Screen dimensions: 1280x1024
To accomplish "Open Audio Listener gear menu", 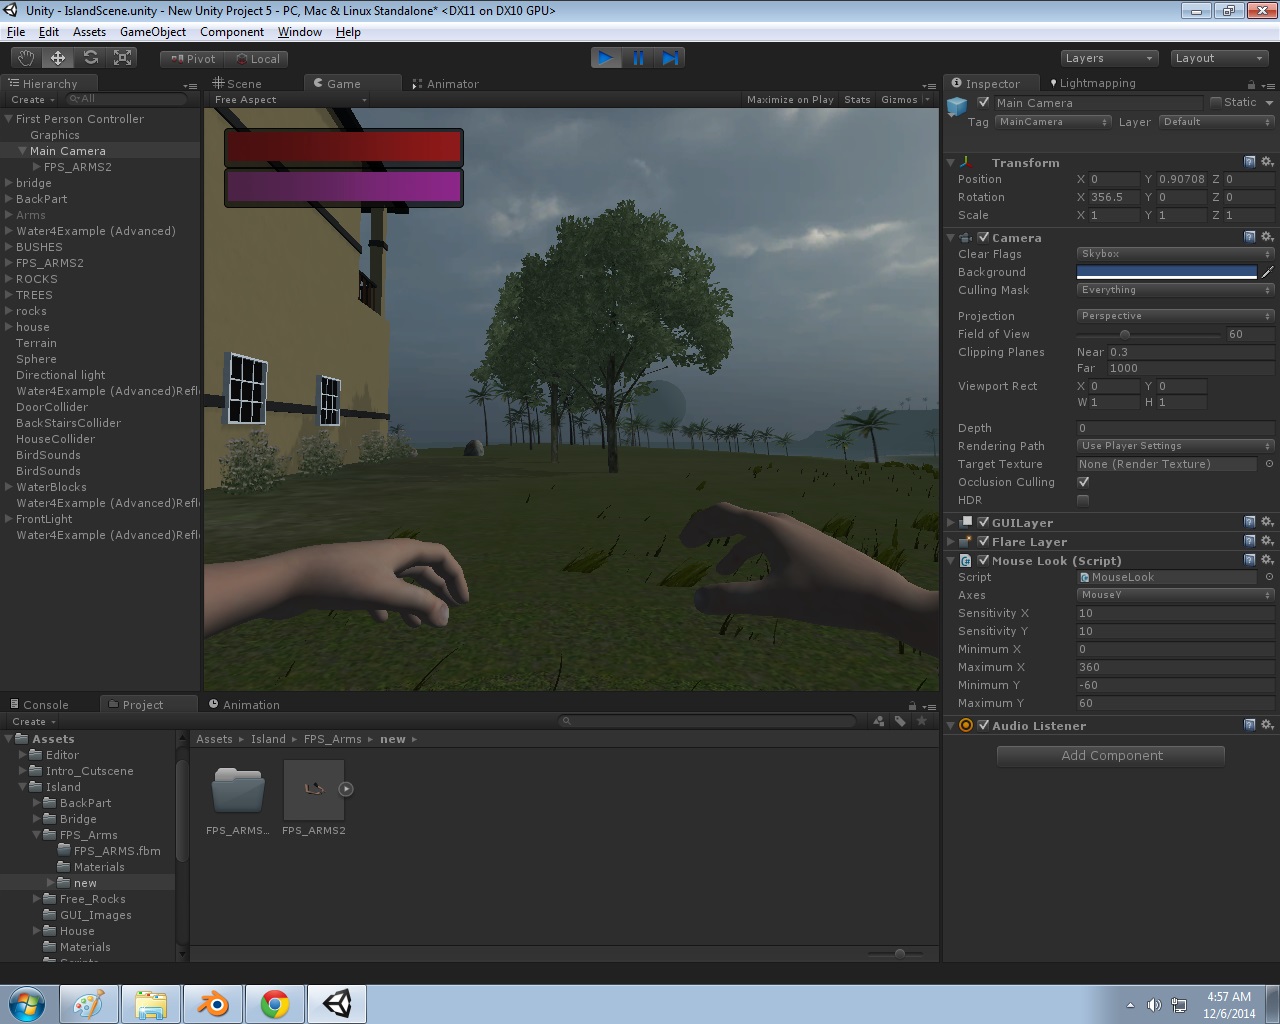I will pos(1267,725).
